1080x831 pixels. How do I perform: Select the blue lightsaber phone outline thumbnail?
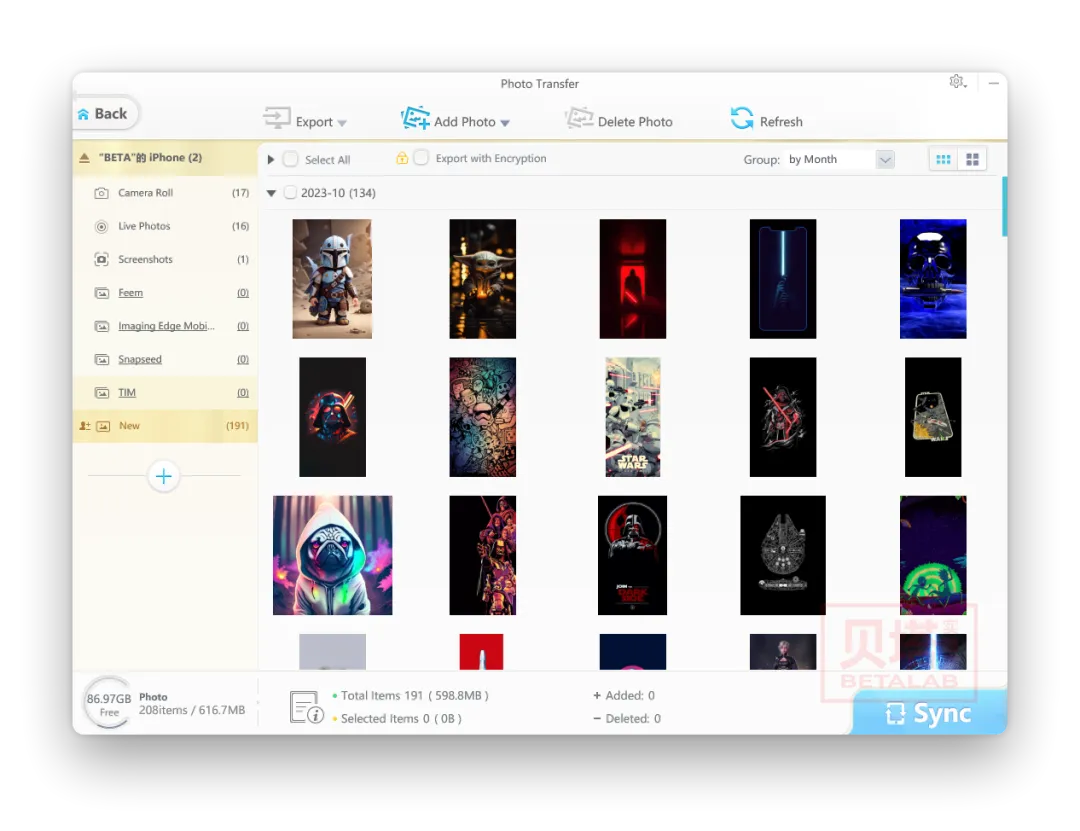782,279
